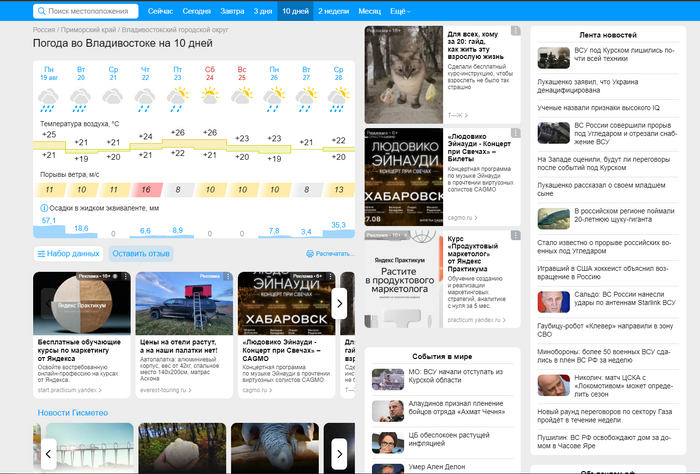Viewport: 700px width, 474px height.
Task: Open menu on Яндекс Практикум carousel ad
Action: click(126, 277)
